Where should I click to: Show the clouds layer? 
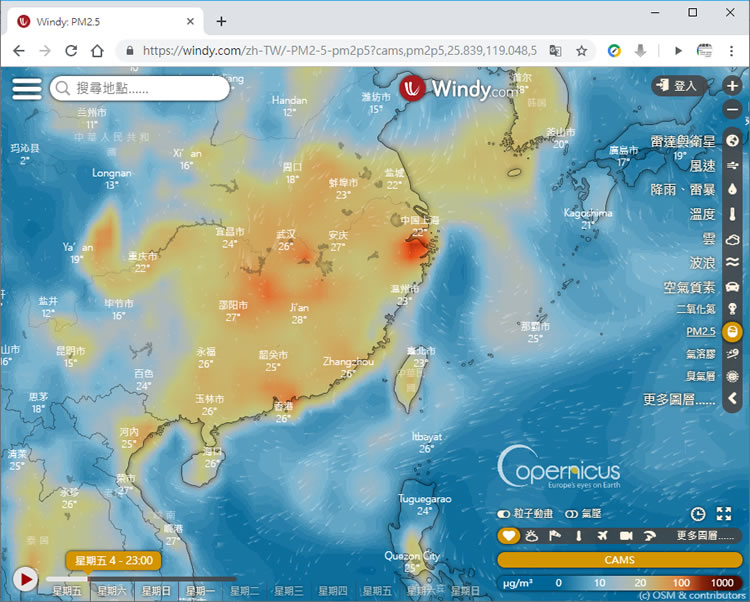(733, 239)
